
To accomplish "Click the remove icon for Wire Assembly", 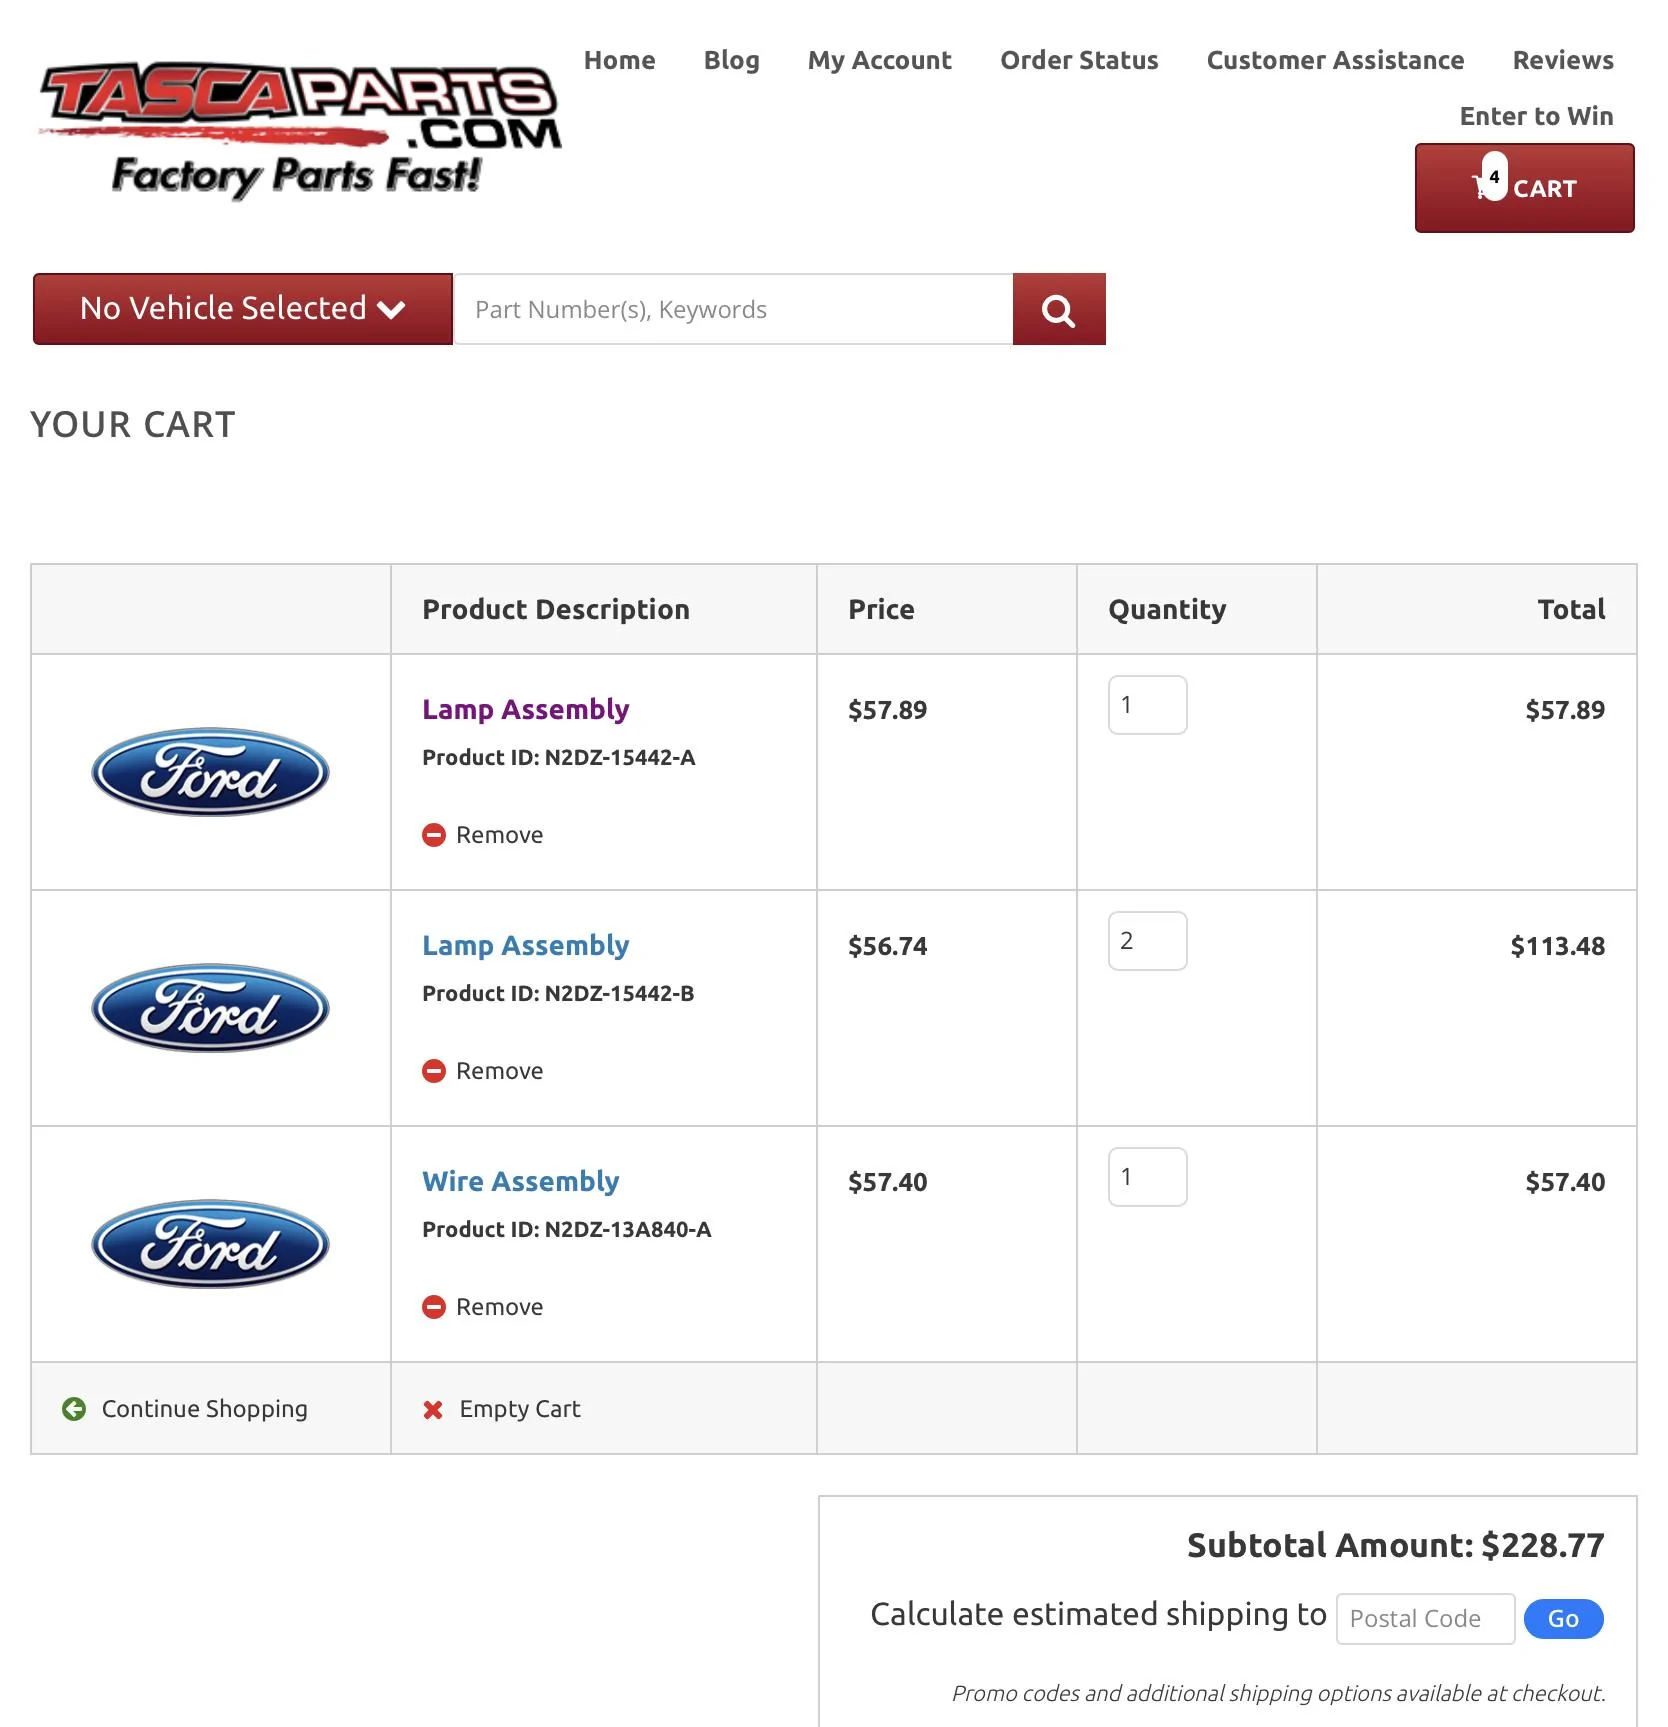I will (x=434, y=1307).
